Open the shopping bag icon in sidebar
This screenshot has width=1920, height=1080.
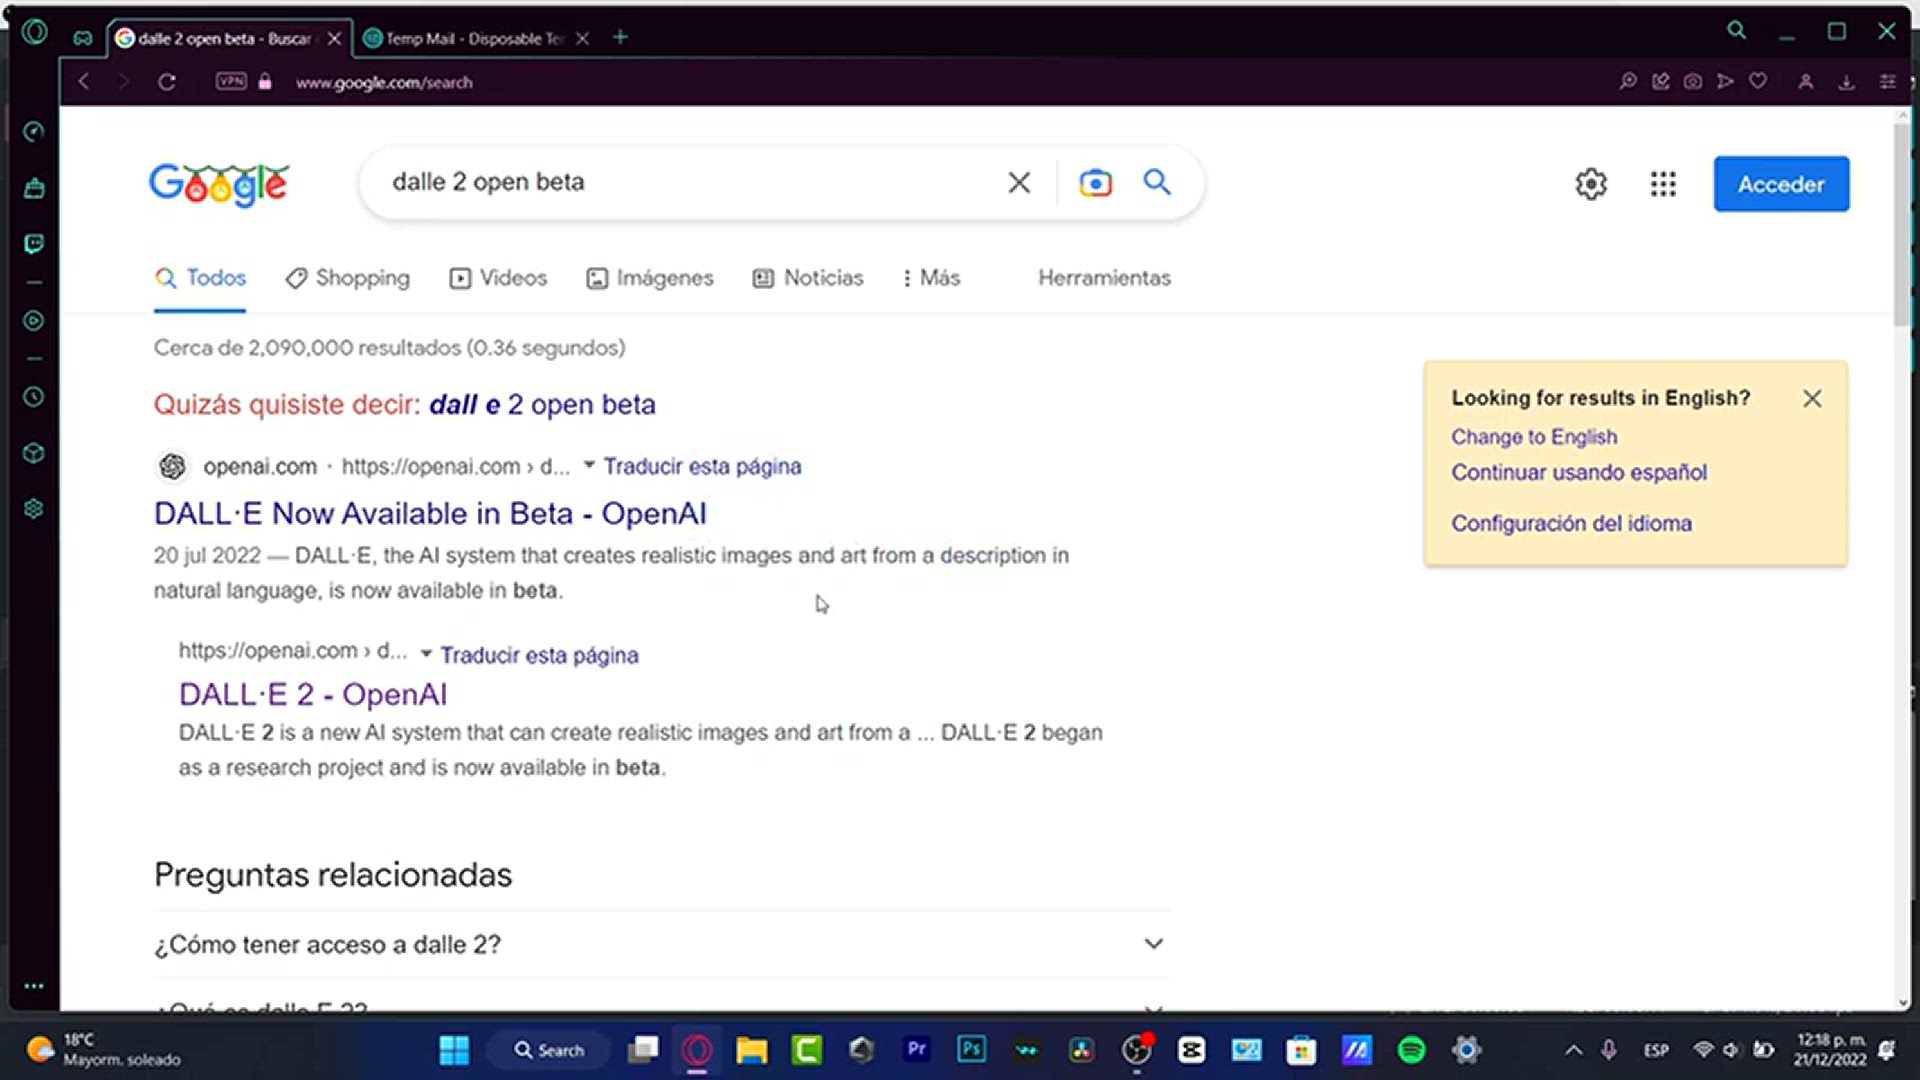pyautogui.click(x=34, y=188)
